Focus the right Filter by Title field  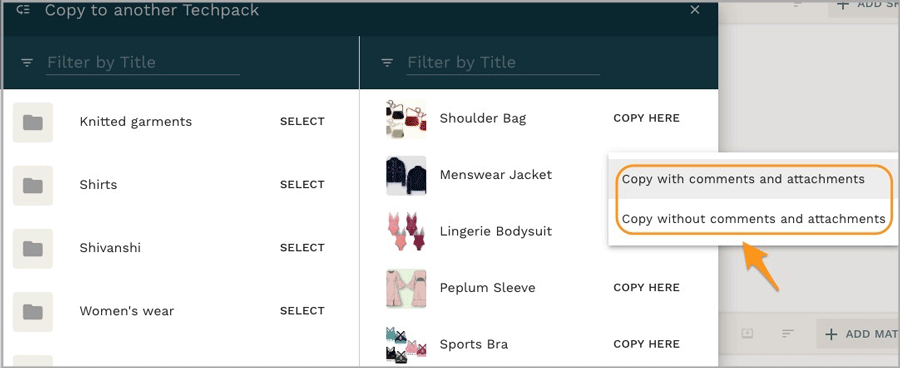click(x=503, y=62)
